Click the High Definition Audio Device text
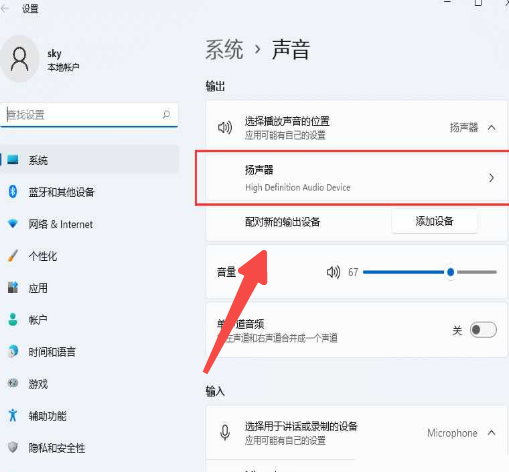Screen dimensions: 509x472 [x=298, y=188]
